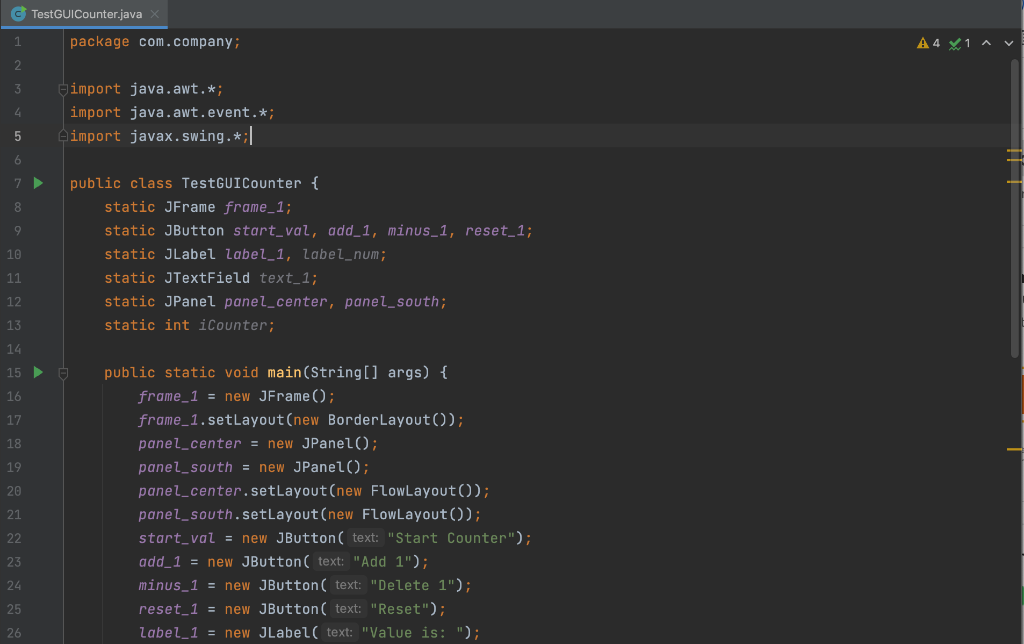Close the TestGUICounter.java tab

point(153,15)
